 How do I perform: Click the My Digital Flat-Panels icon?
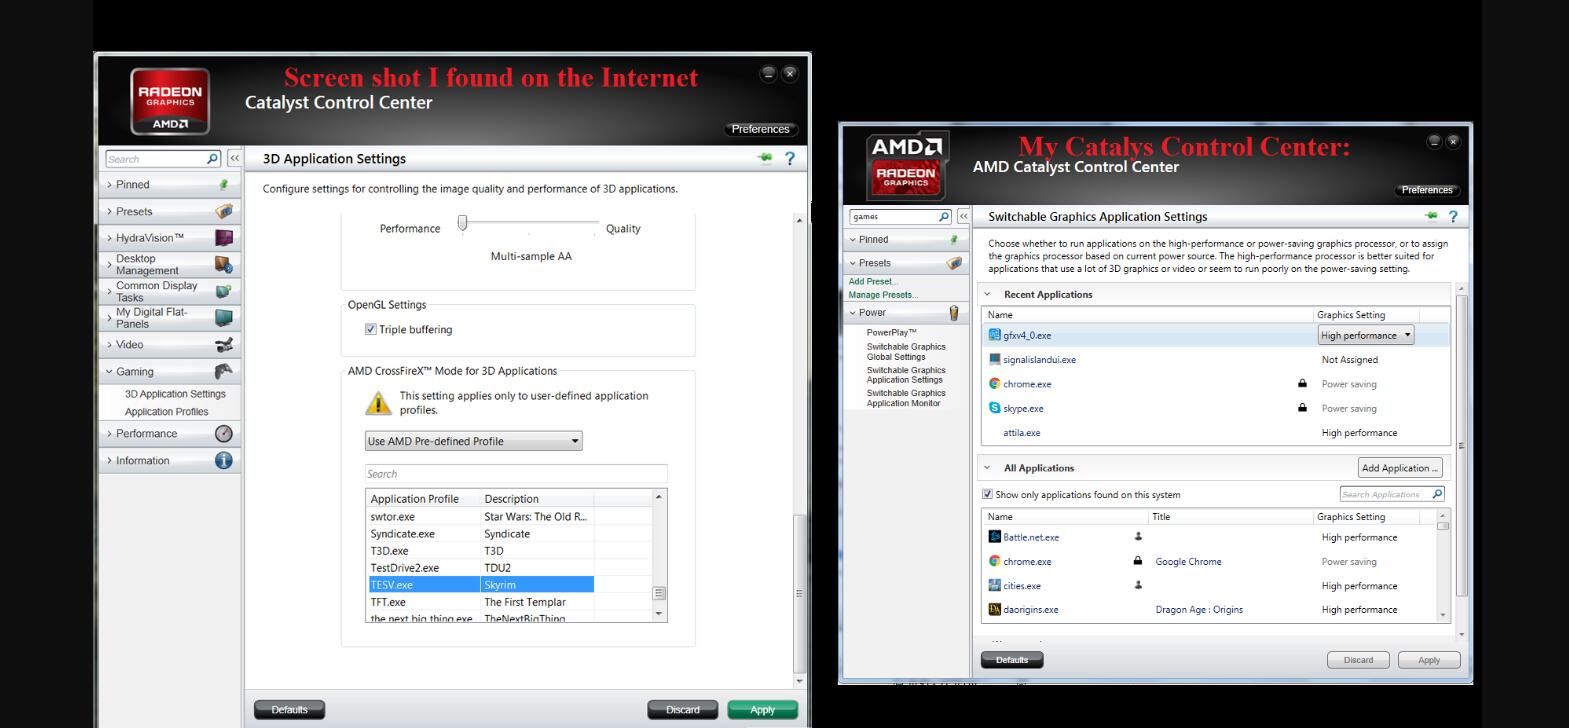click(x=224, y=318)
